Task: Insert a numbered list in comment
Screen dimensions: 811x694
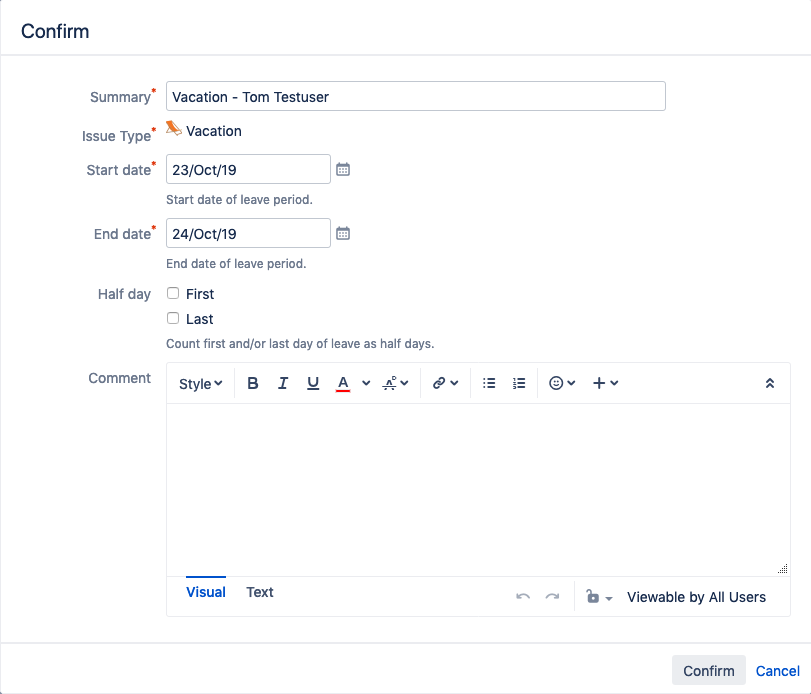Action: [x=519, y=383]
